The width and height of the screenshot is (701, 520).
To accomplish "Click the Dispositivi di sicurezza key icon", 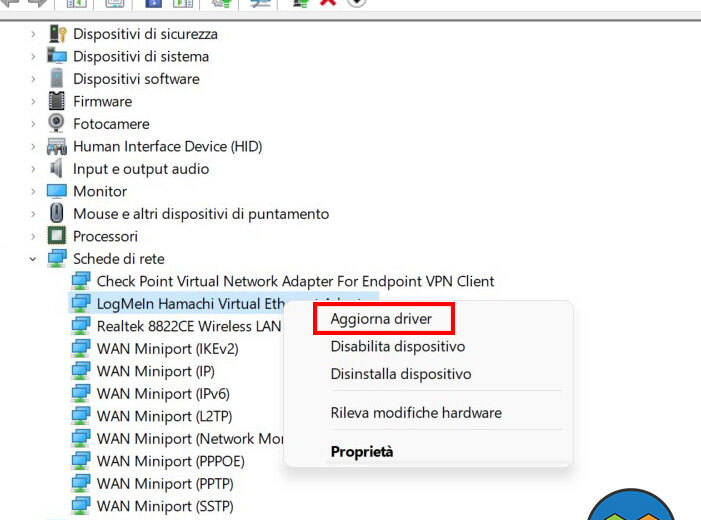I will pyautogui.click(x=57, y=34).
